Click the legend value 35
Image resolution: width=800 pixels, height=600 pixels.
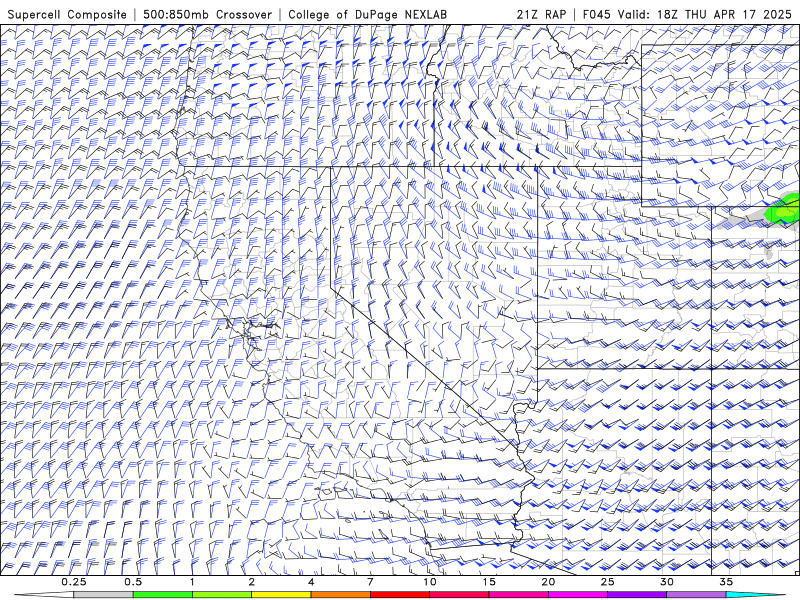(x=726, y=582)
